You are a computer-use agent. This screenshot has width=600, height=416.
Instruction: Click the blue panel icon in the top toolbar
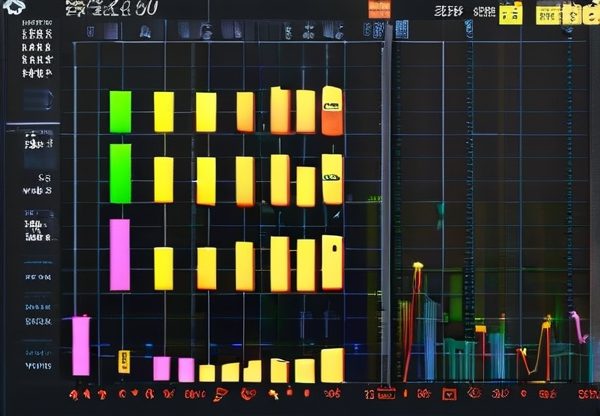point(374,31)
